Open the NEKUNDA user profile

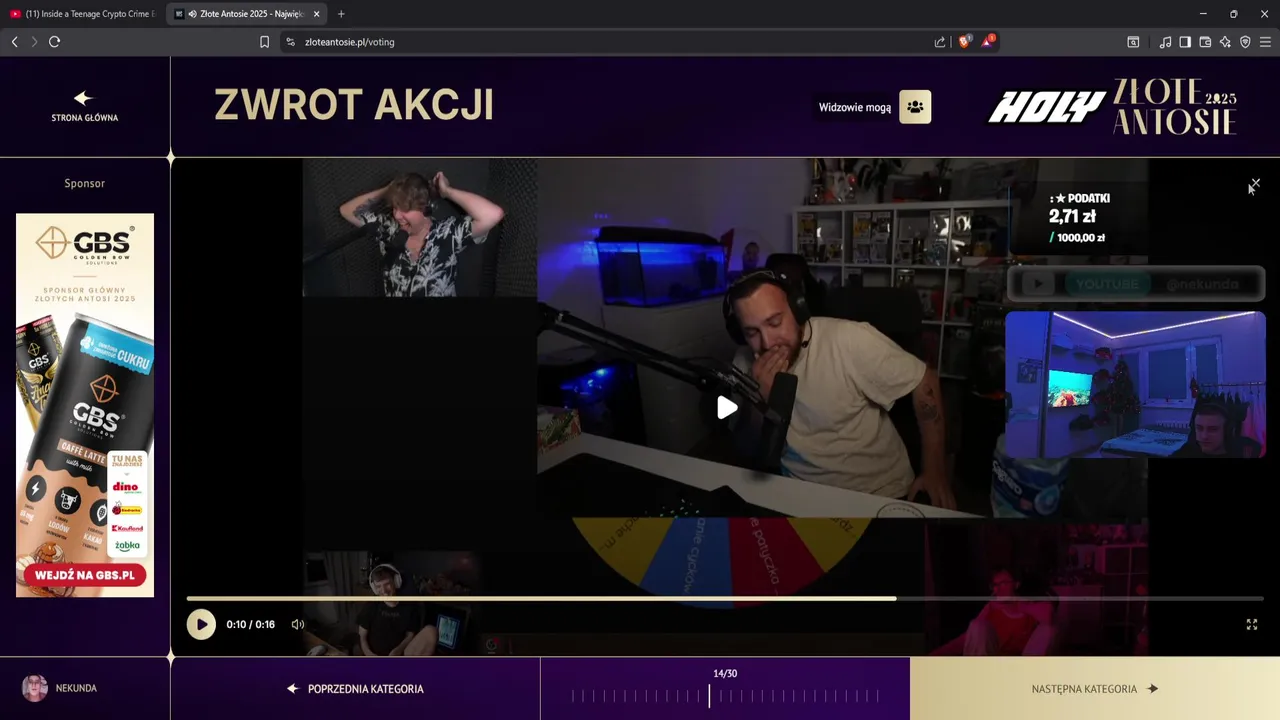click(x=59, y=688)
